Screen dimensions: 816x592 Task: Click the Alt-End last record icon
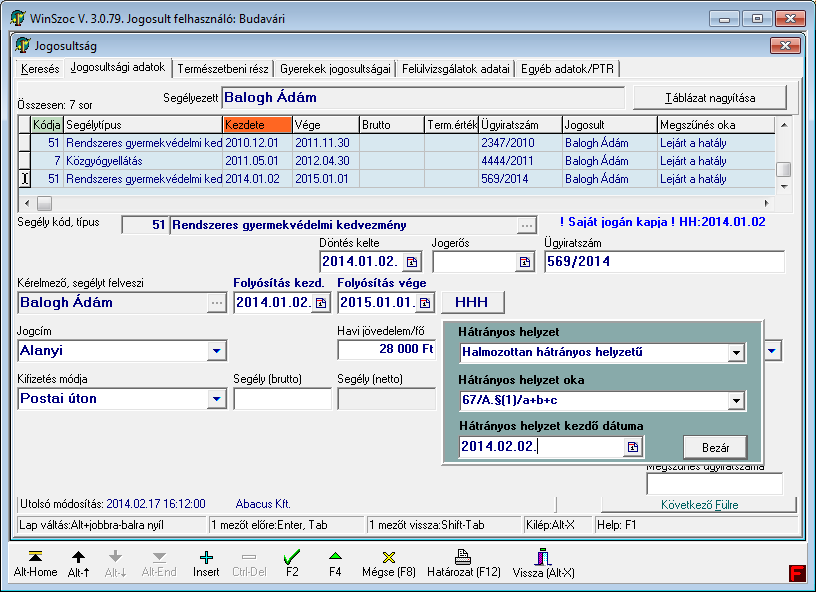tap(159, 557)
